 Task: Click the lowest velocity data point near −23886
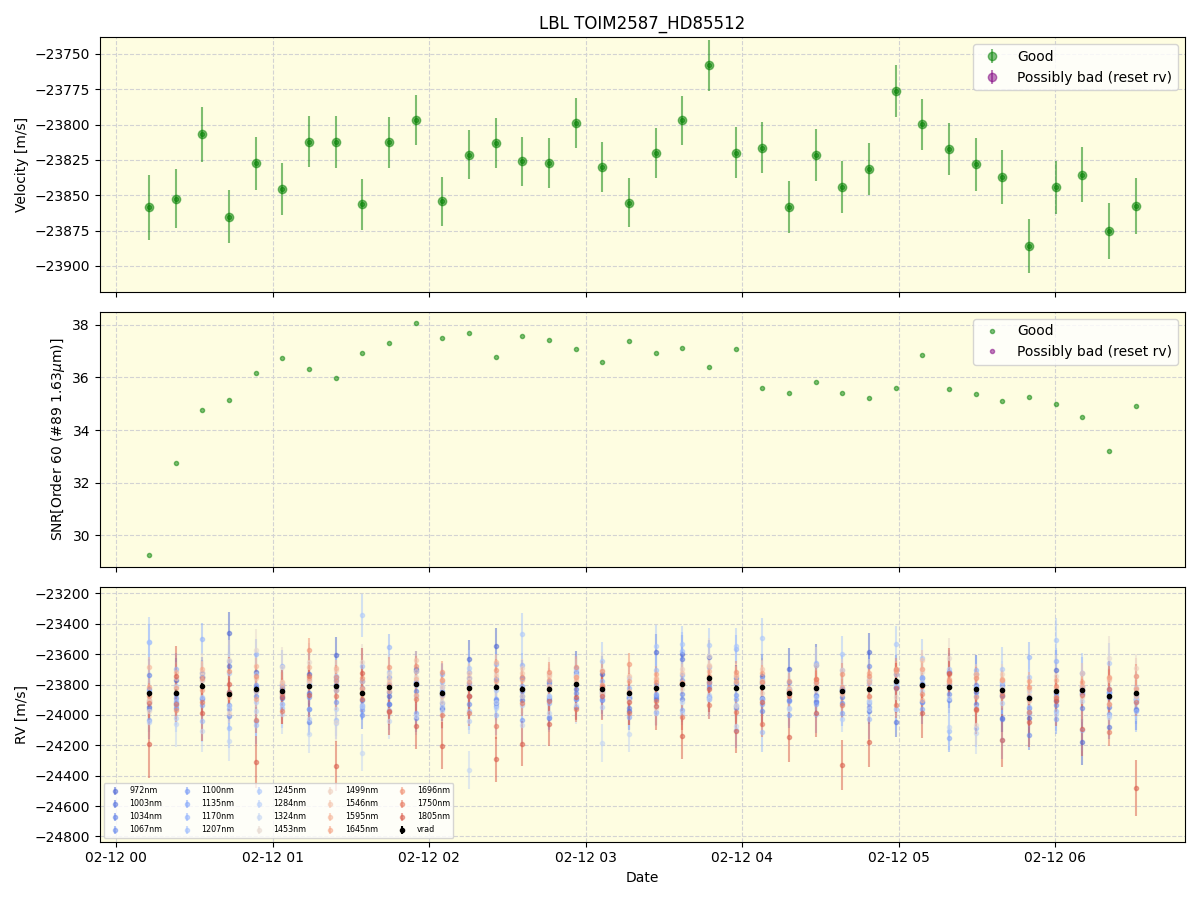point(1029,246)
